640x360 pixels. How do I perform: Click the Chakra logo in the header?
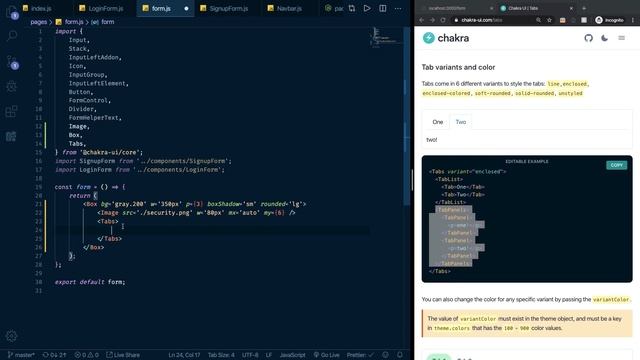point(446,38)
